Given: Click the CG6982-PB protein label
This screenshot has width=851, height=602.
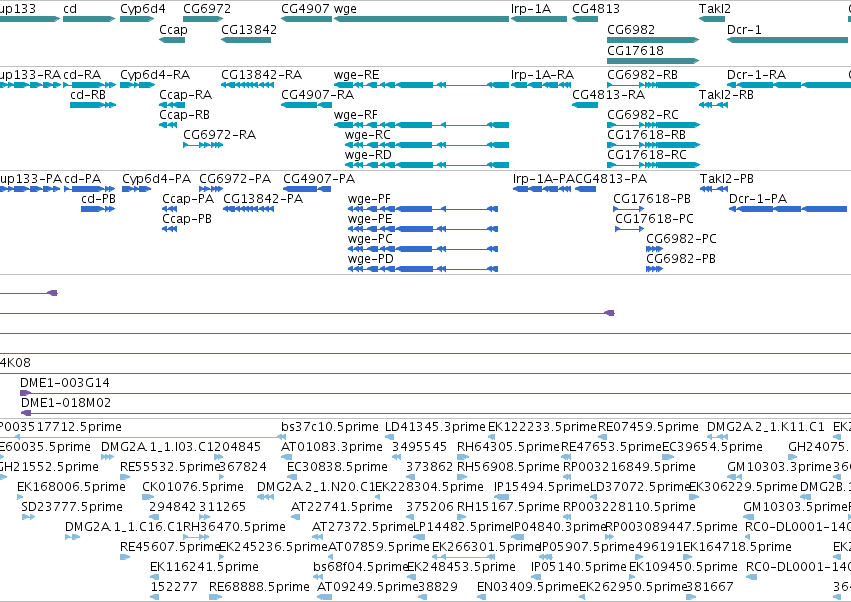Looking at the screenshot, I should (x=681, y=259).
